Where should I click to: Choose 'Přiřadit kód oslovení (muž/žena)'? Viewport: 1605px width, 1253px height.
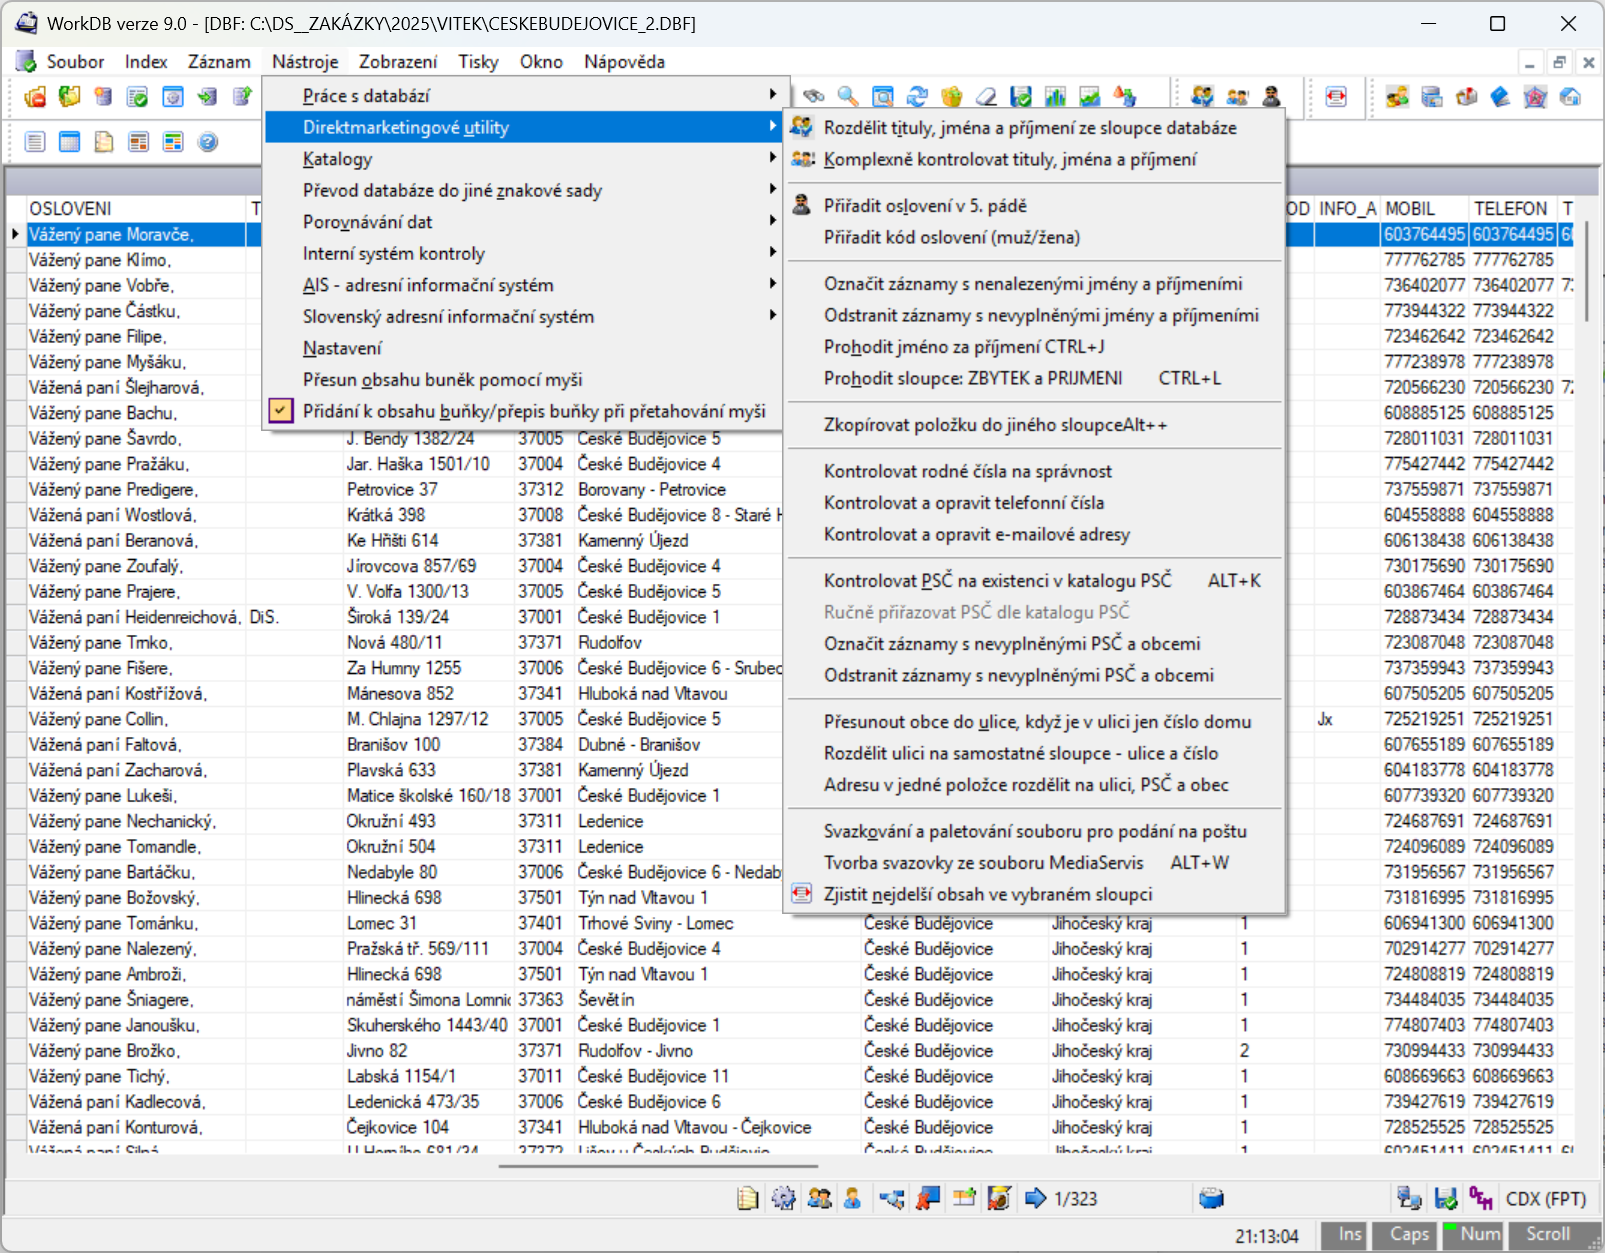(1034, 237)
